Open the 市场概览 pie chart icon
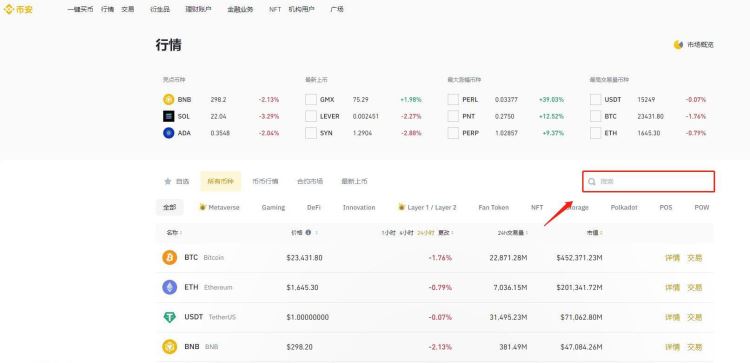The width and height of the screenshot is (750, 363). (678, 44)
